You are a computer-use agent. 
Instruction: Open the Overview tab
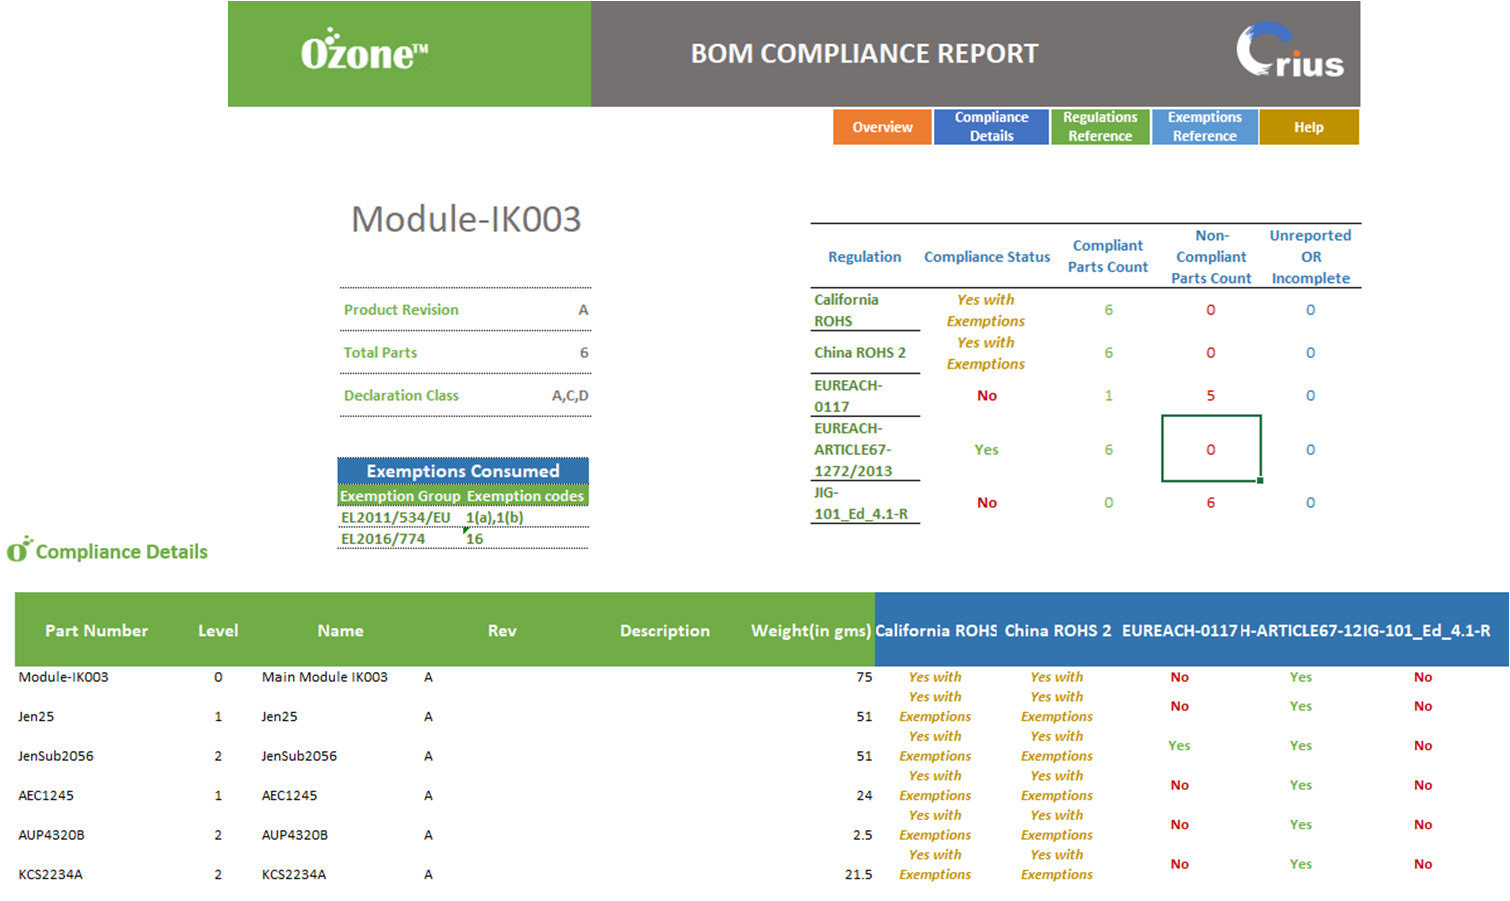882,127
